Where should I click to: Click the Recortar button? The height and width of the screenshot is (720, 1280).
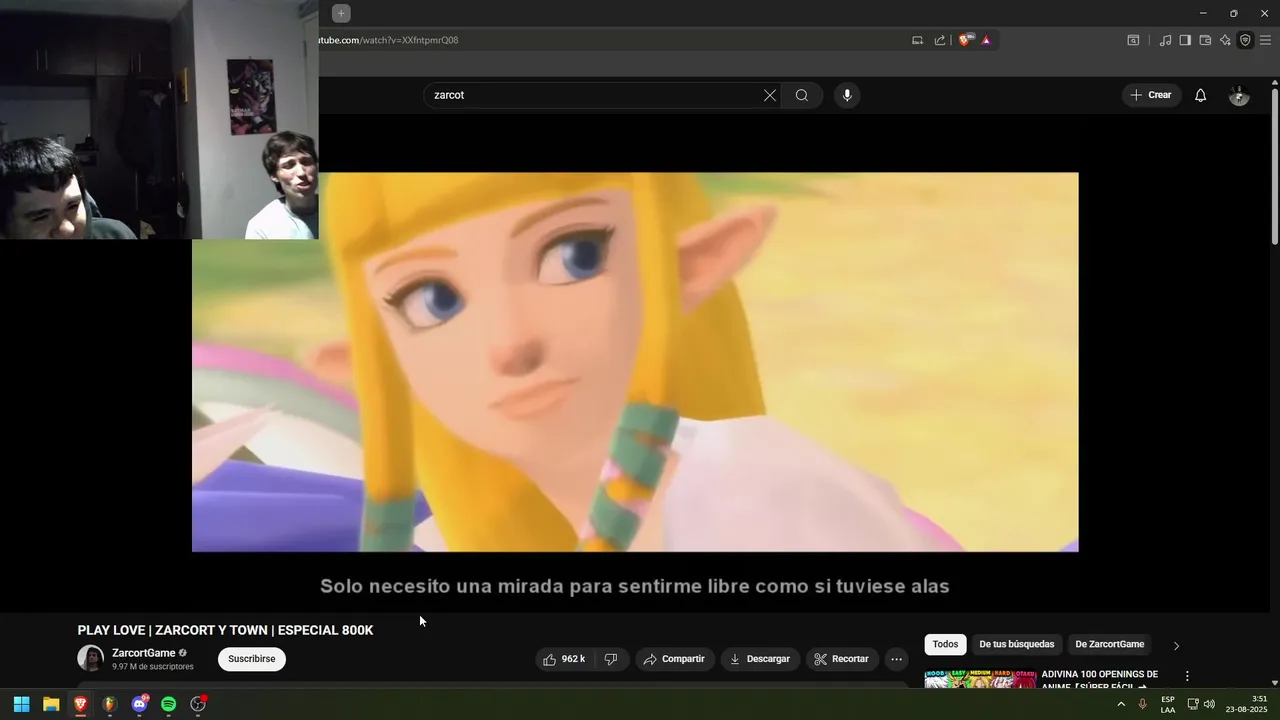click(x=842, y=659)
